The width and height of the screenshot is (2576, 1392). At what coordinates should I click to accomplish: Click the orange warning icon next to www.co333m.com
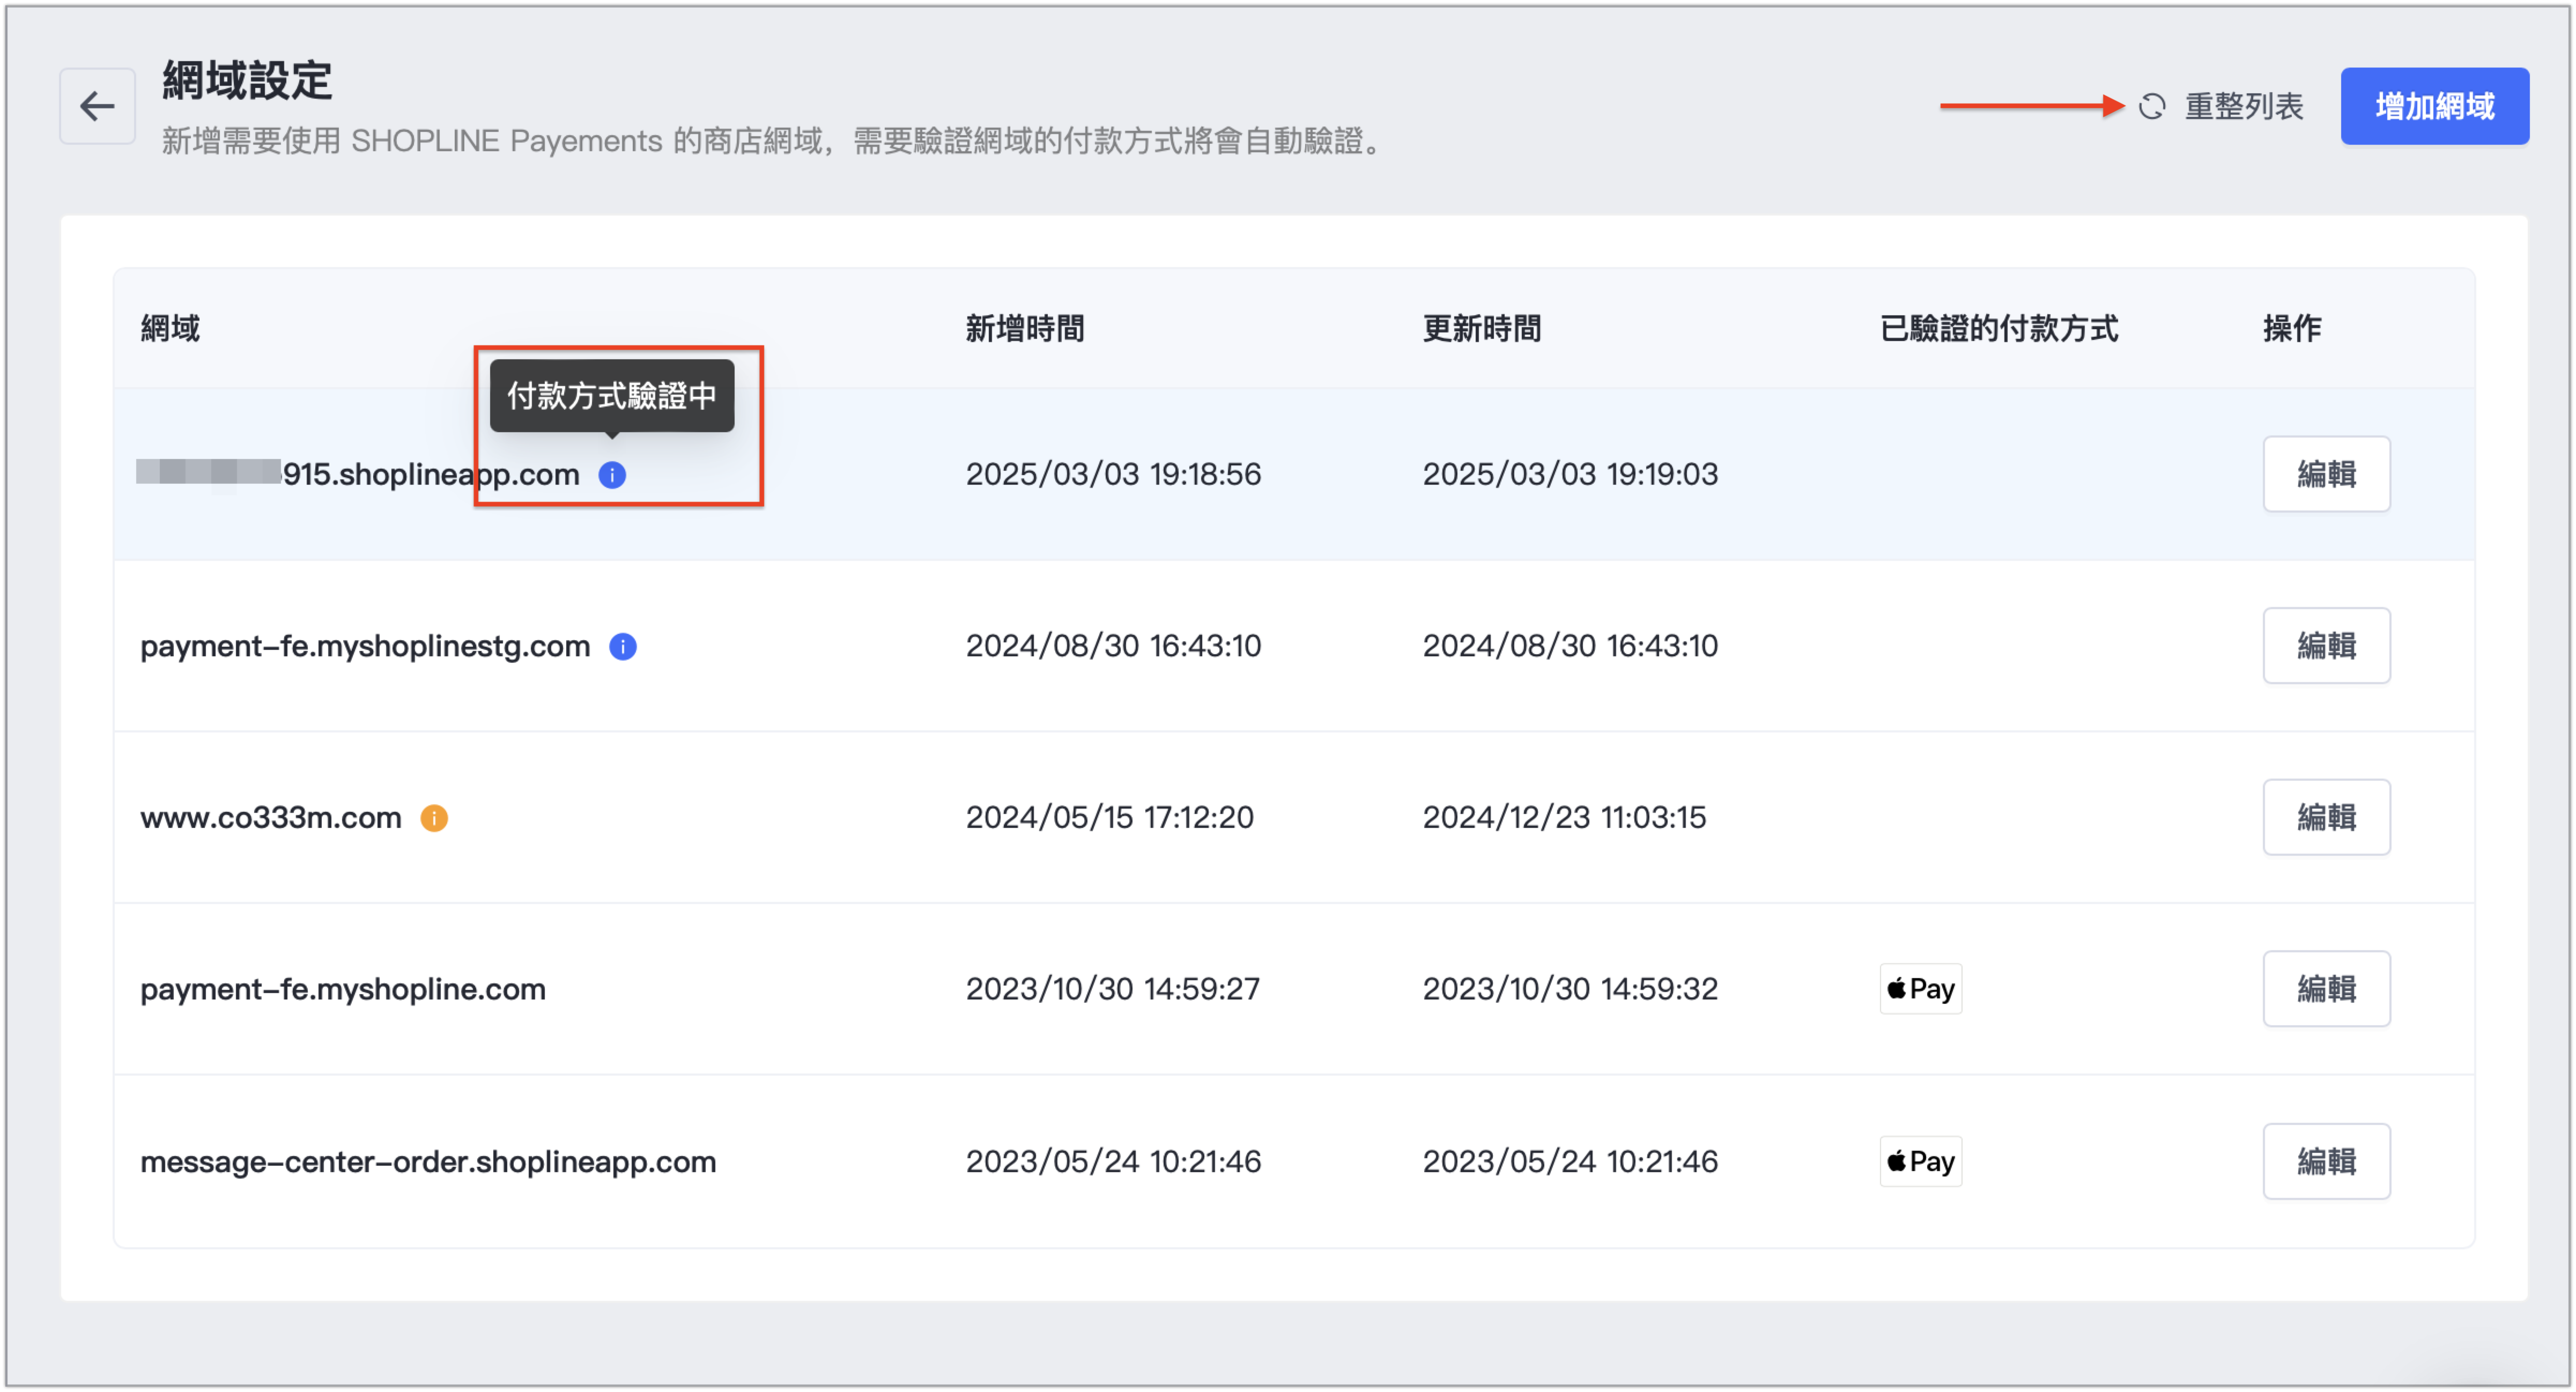pyautogui.click(x=434, y=818)
